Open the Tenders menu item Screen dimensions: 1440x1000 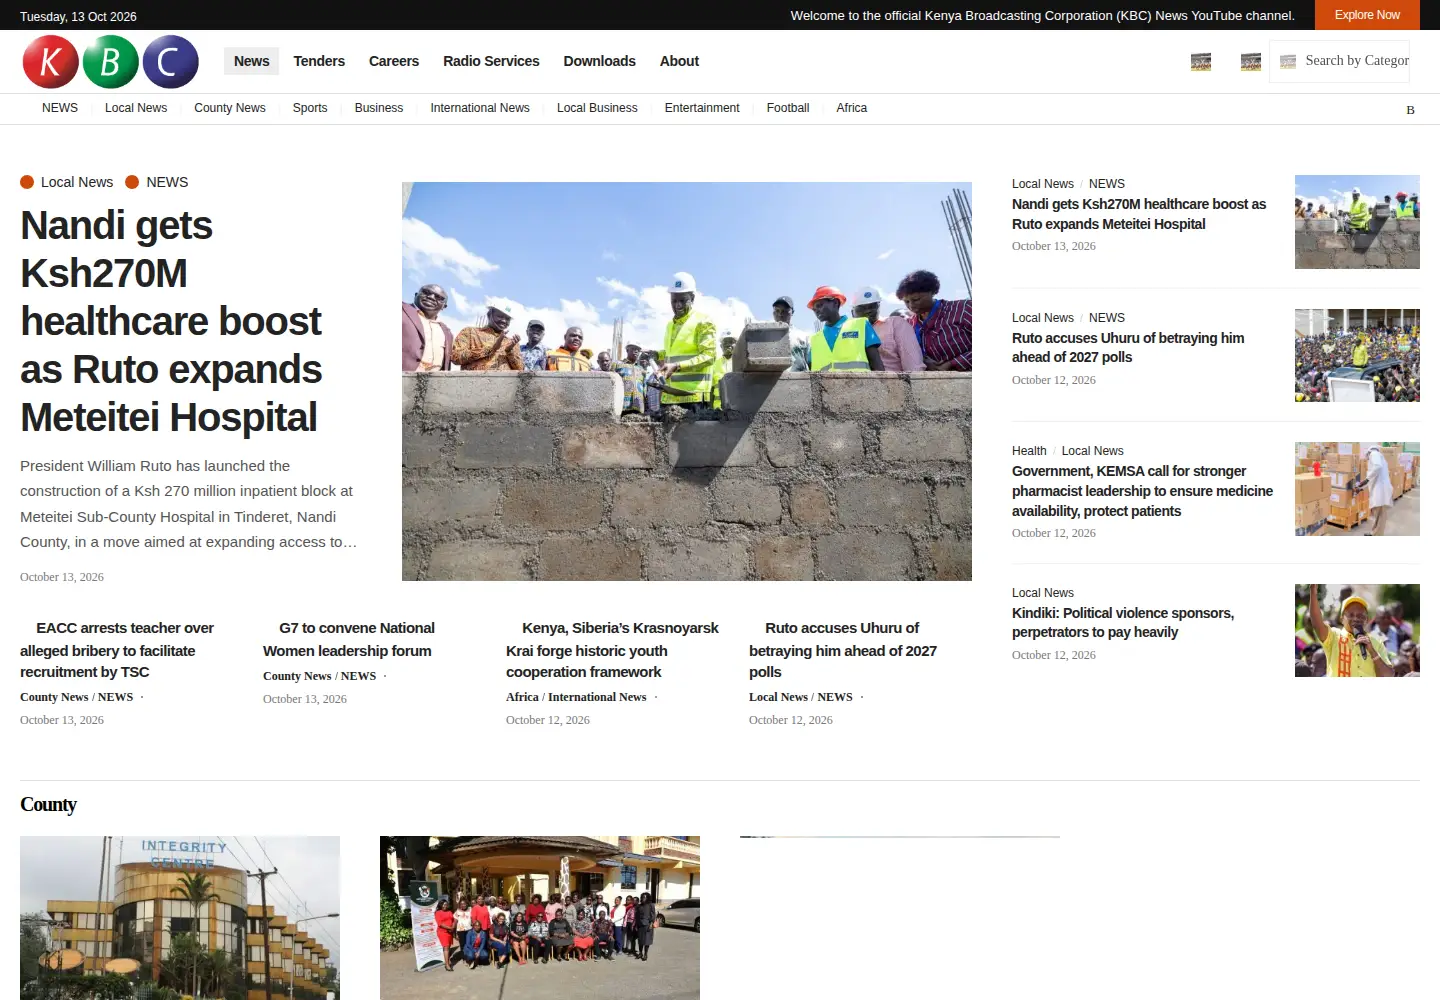319,61
